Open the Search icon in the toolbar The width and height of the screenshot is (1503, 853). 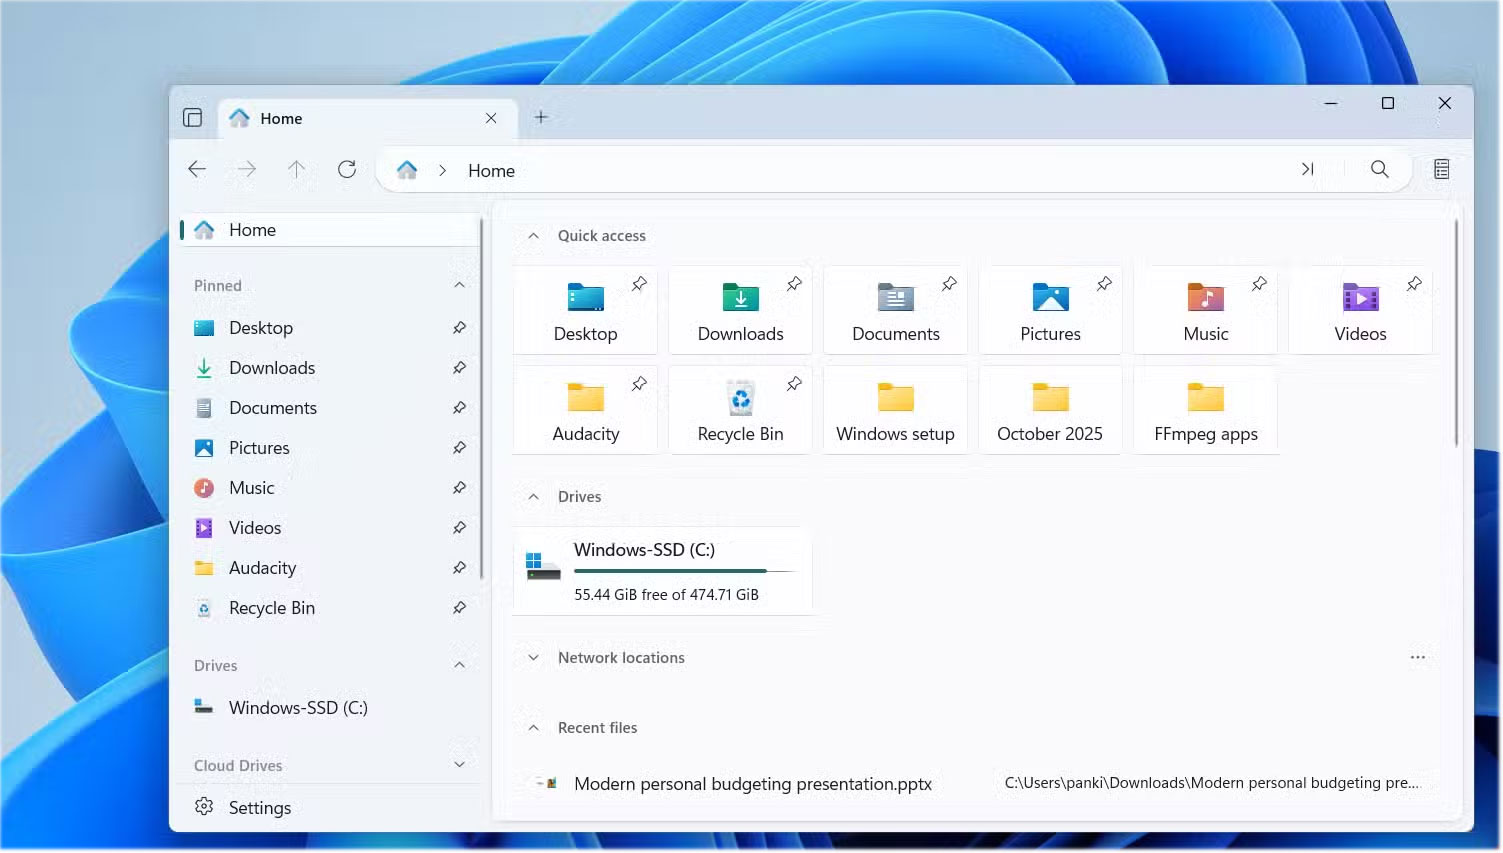[x=1380, y=169]
